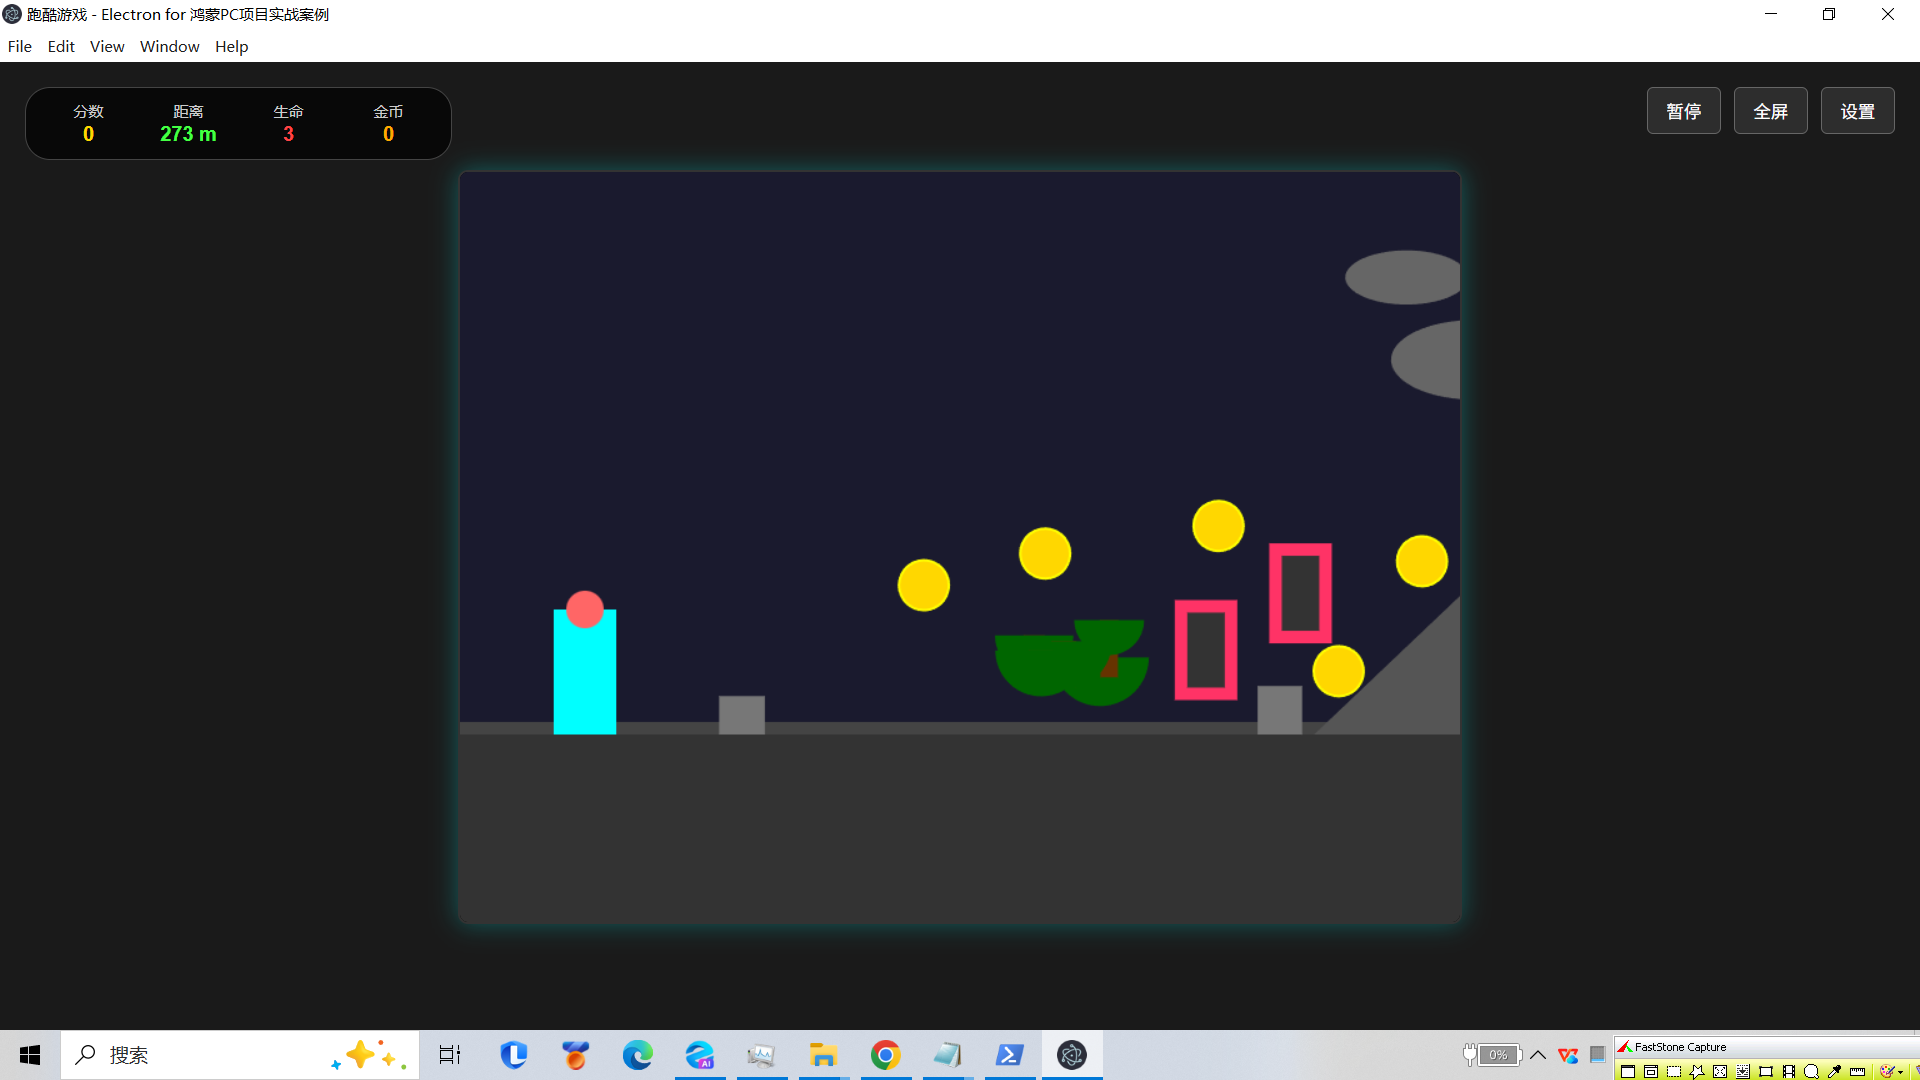Image resolution: width=1920 pixels, height=1080 pixels.
Task: Toggle fullscreen with the 全屏 button
Action: pyautogui.click(x=1770, y=111)
